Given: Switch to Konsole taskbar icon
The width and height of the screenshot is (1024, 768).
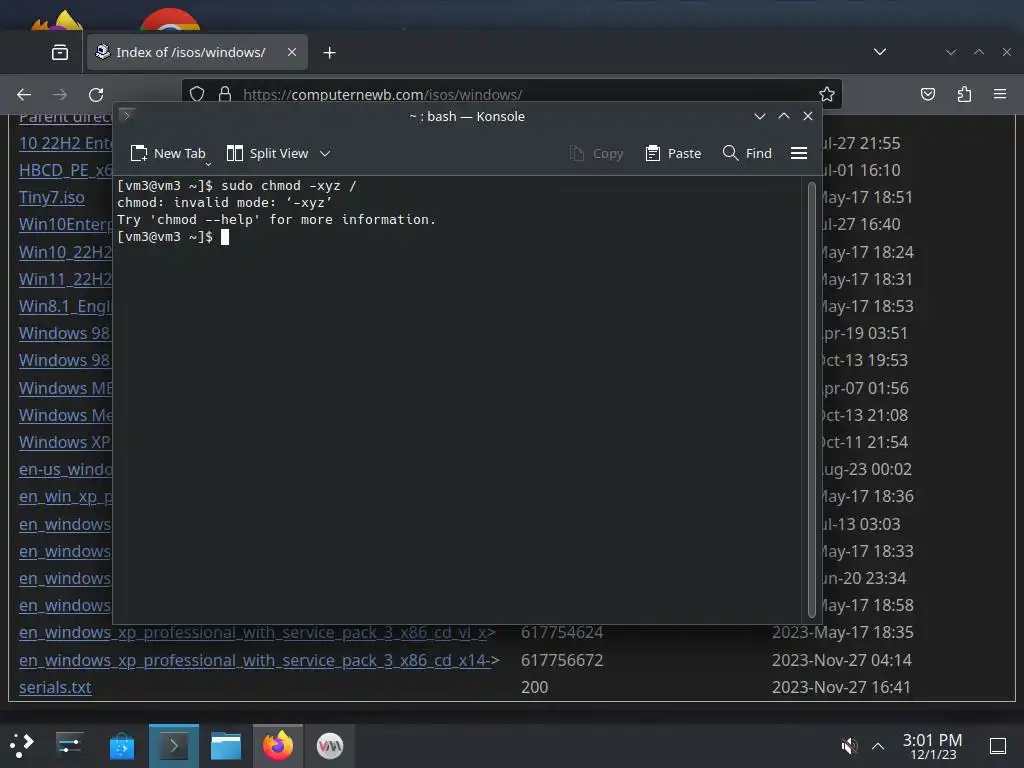Looking at the screenshot, I should click(x=174, y=746).
